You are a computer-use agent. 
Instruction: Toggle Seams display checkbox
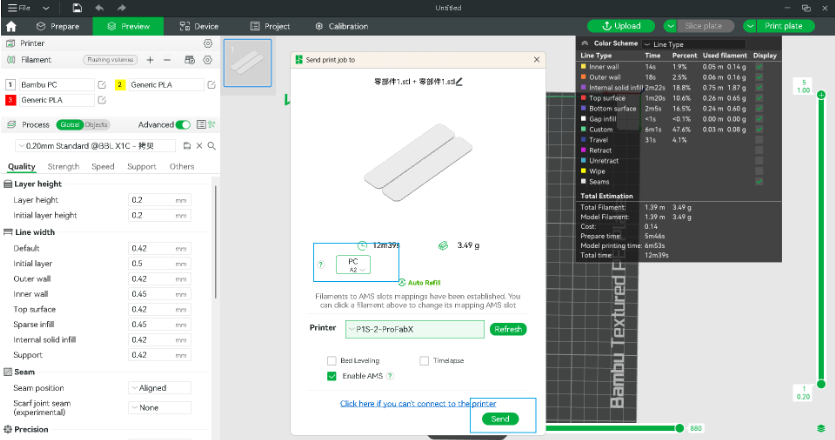759,182
